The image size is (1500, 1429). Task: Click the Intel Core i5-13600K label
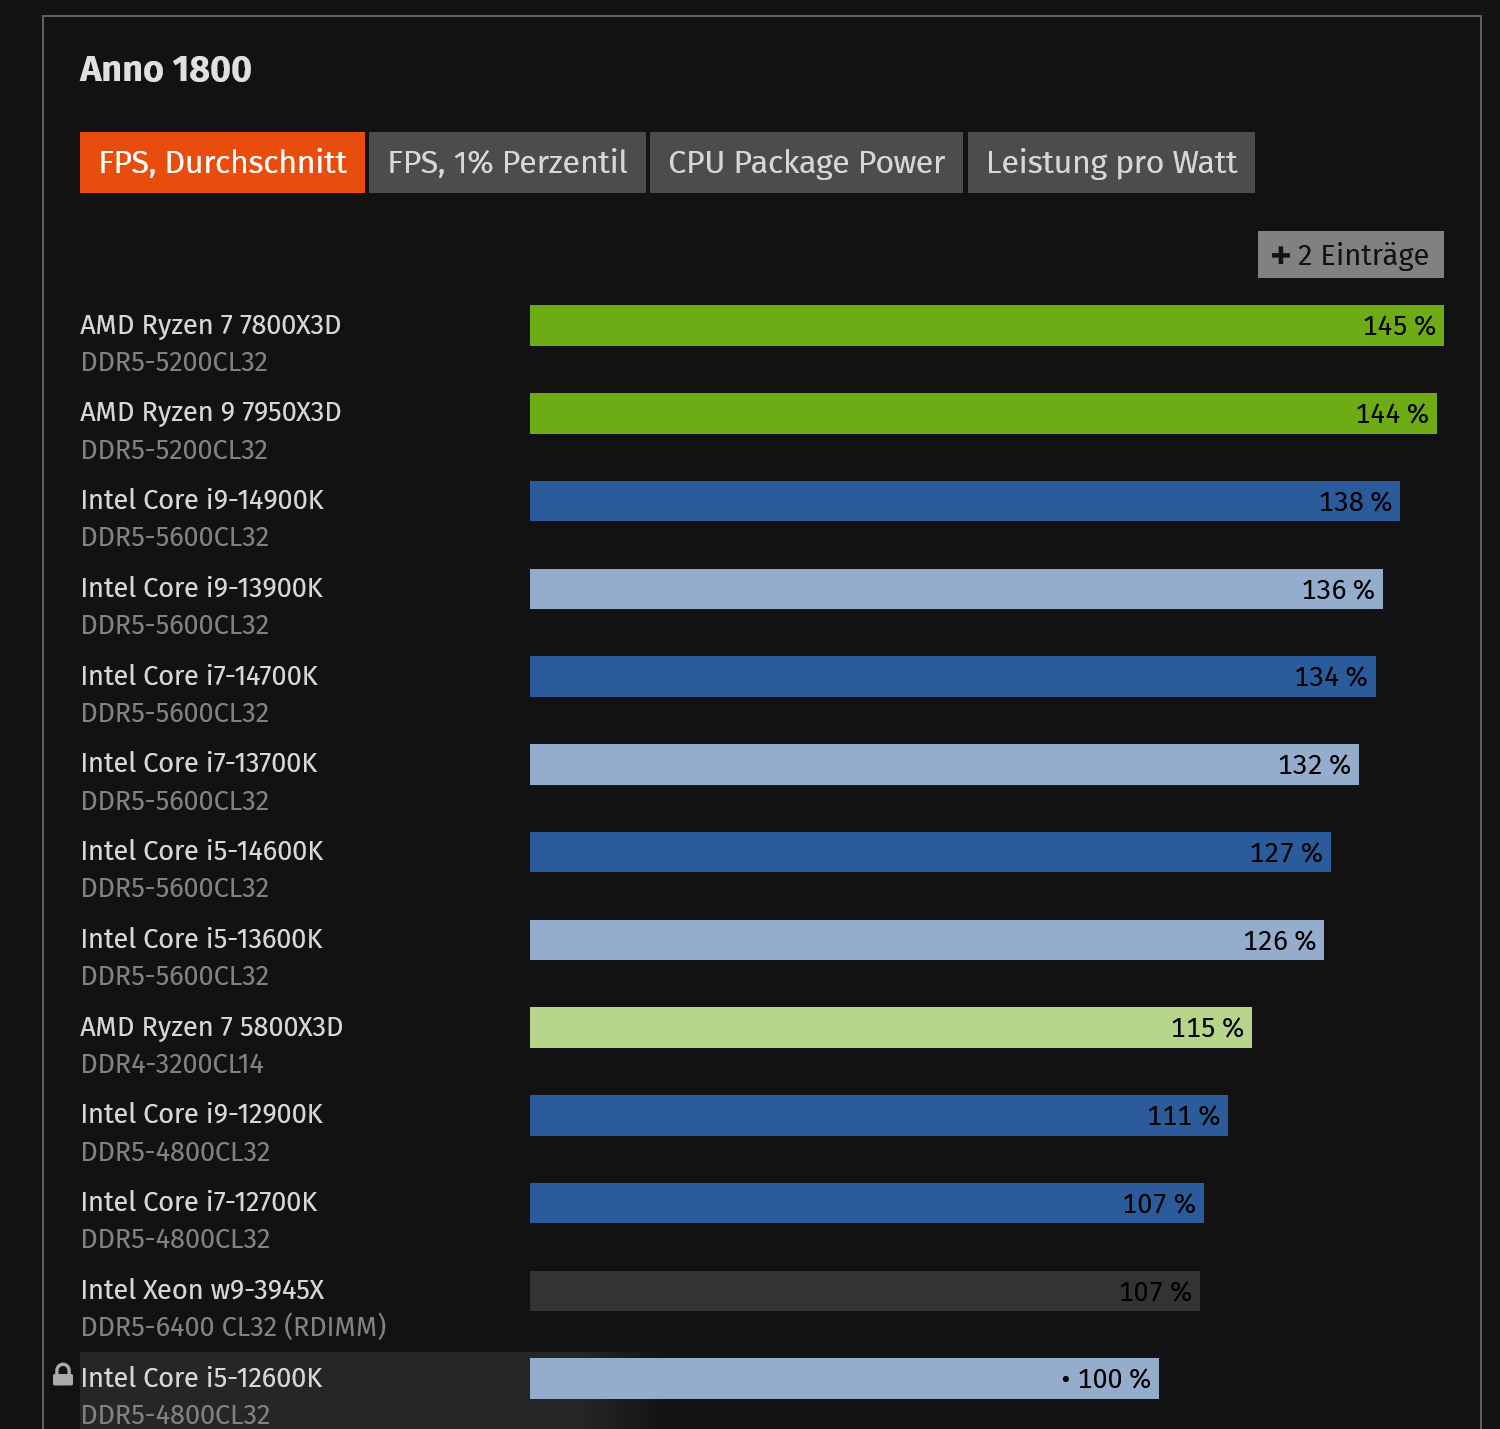202,939
